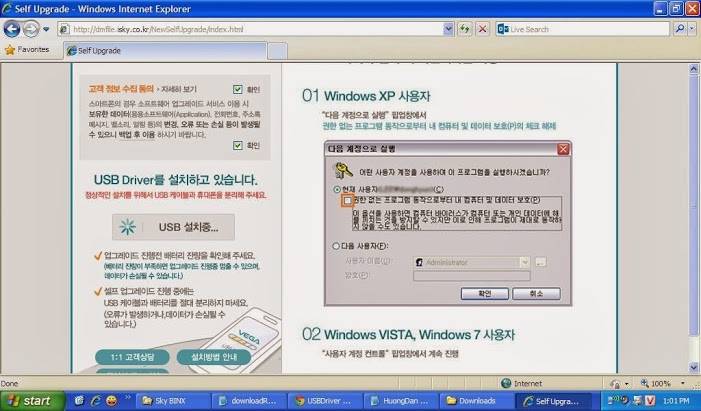Open a new blank tab button
Viewport: 701px width, 411px height.
tap(277, 51)
